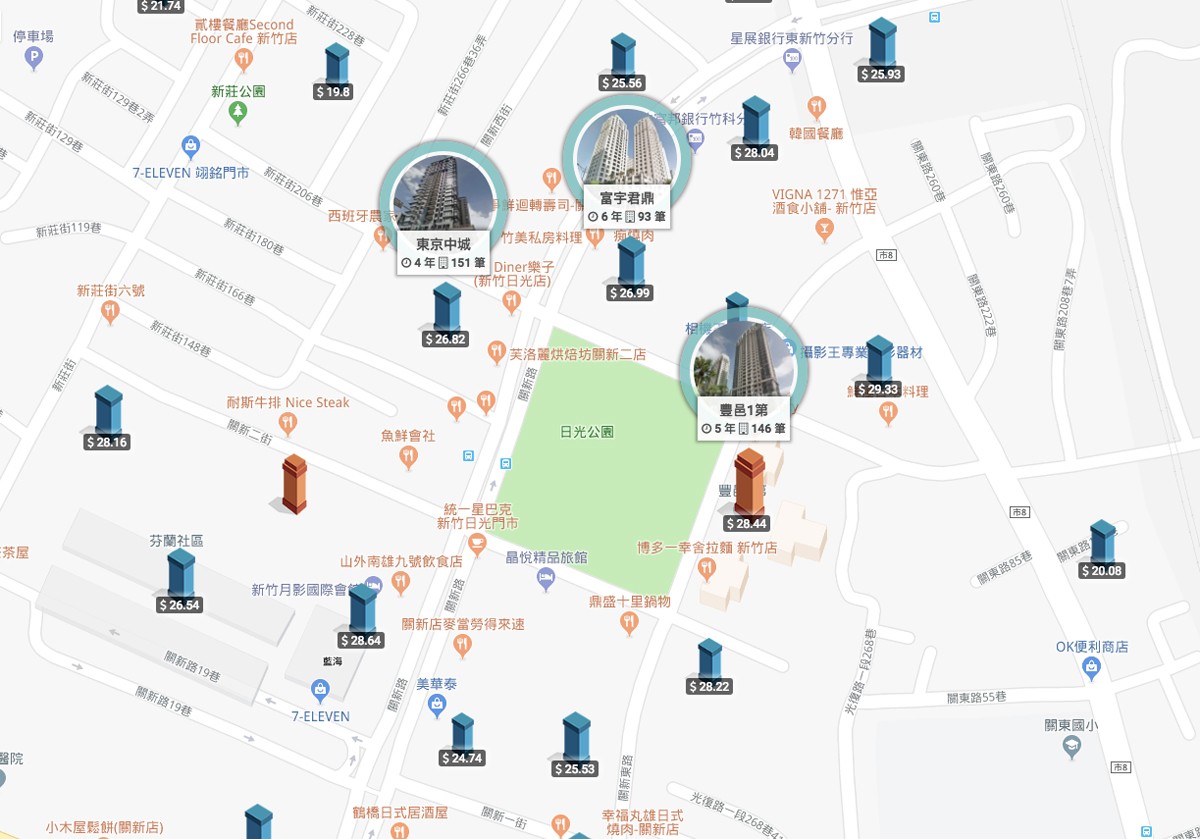
Task: Click the $26.82 building marker
Action: coord(446,315)
